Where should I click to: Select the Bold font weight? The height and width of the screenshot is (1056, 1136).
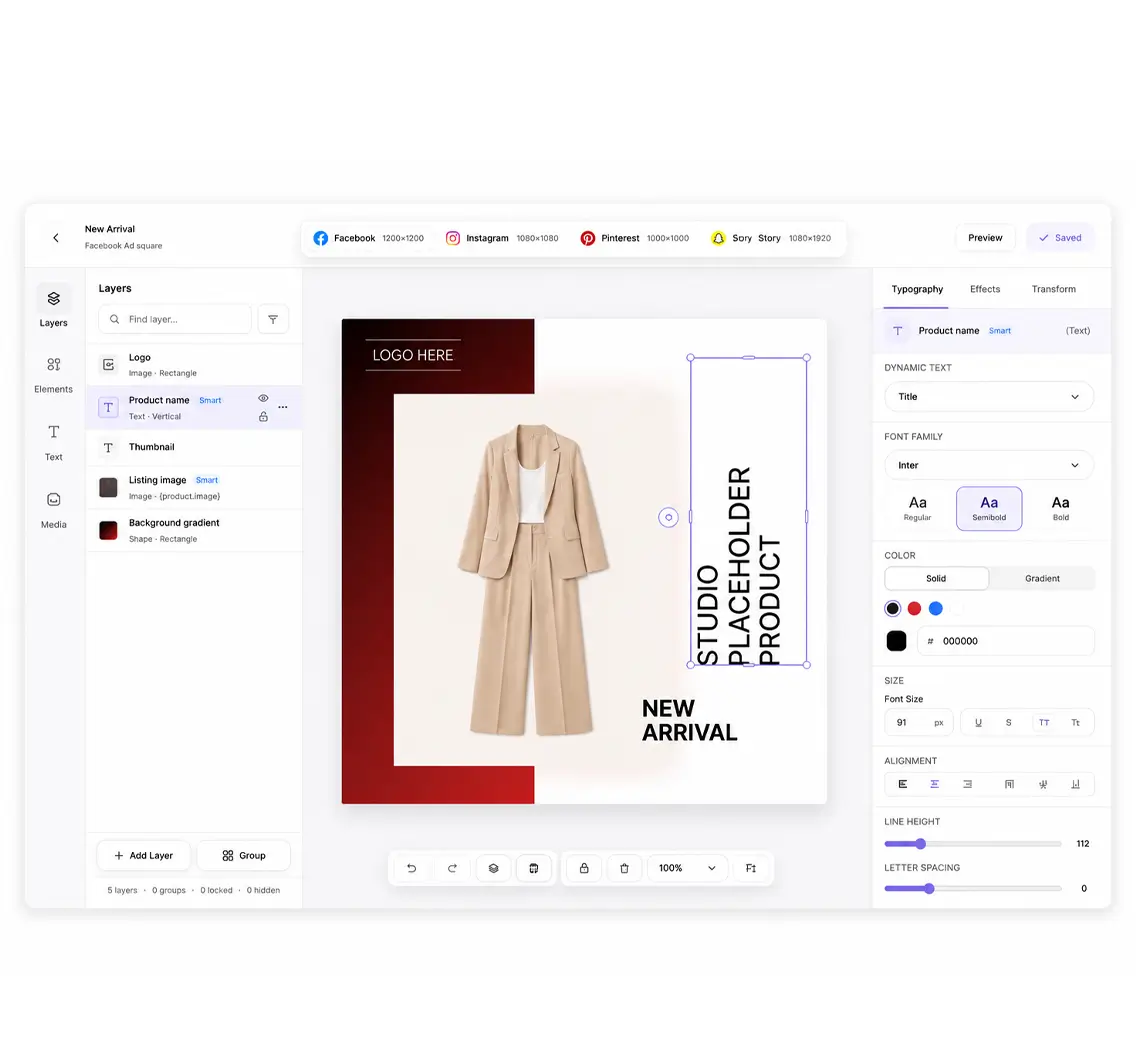tap(1061, 508)
